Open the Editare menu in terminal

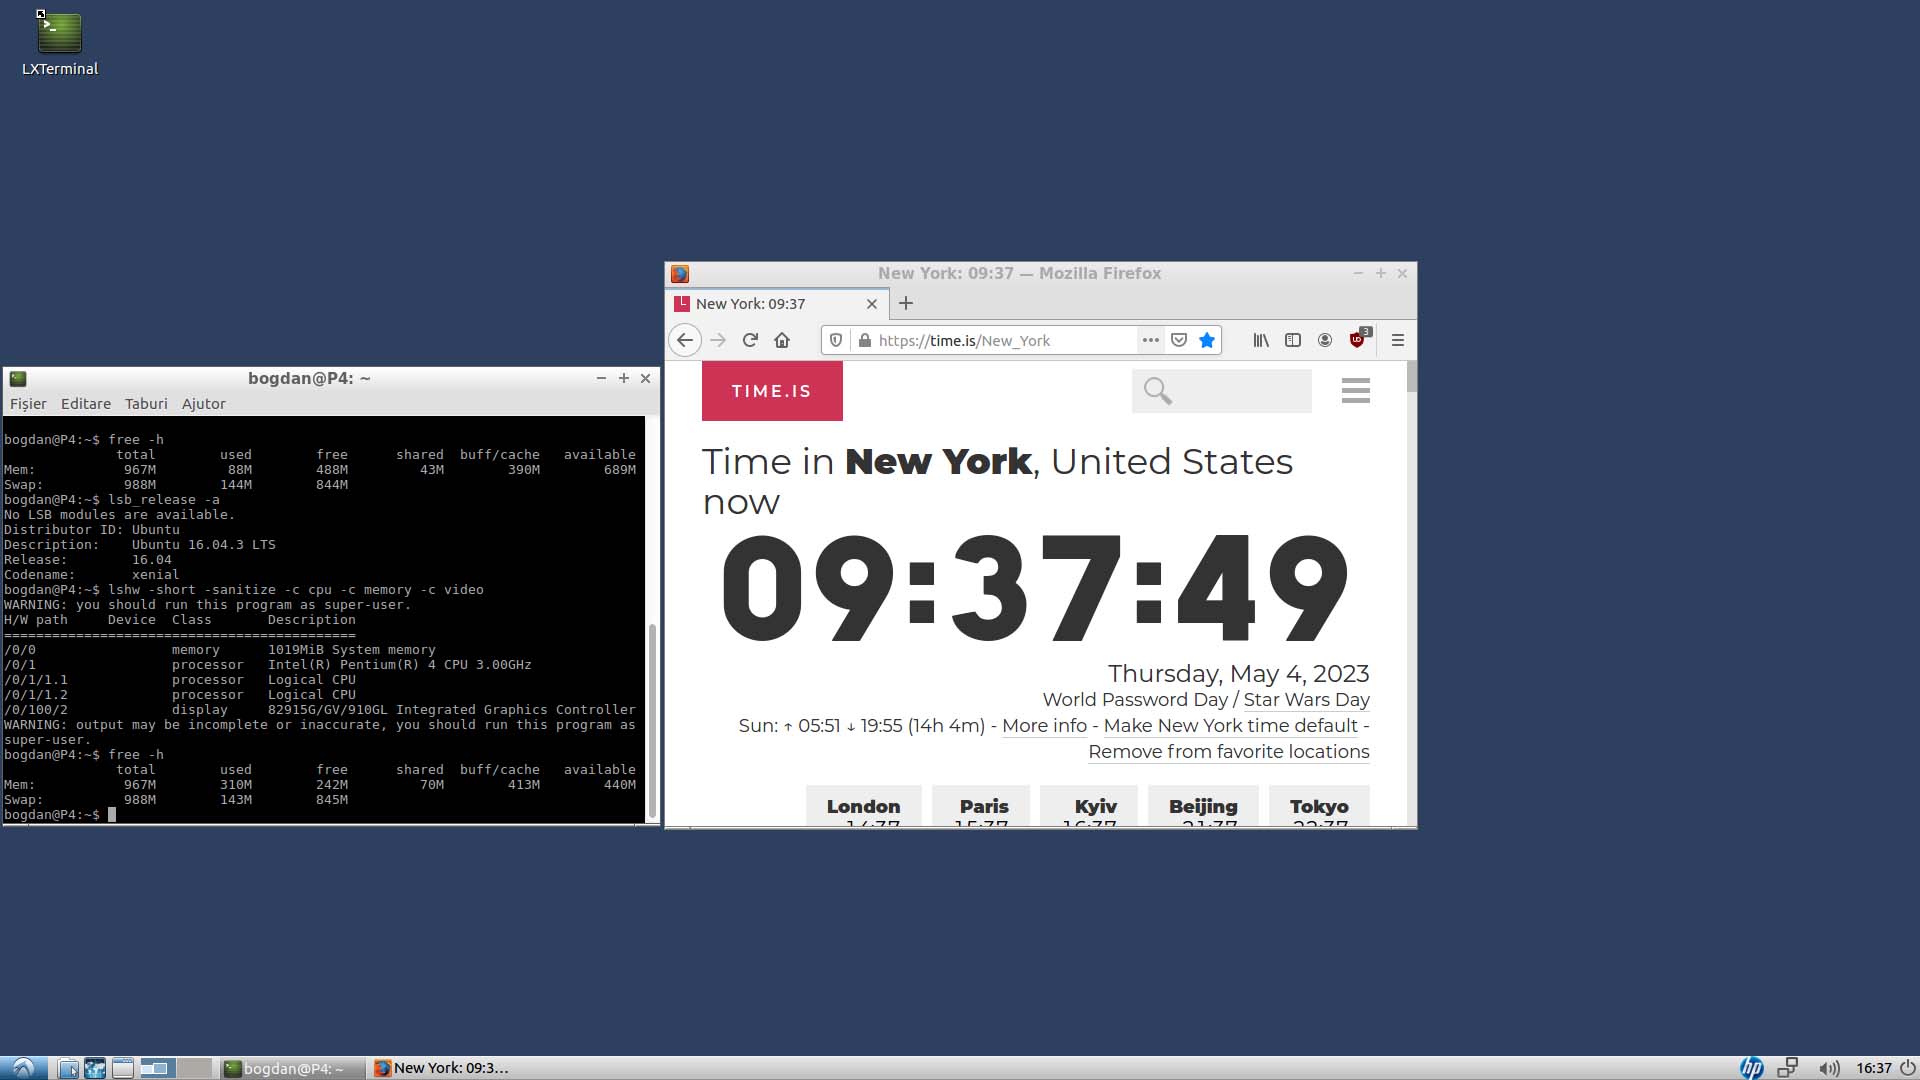85,404
